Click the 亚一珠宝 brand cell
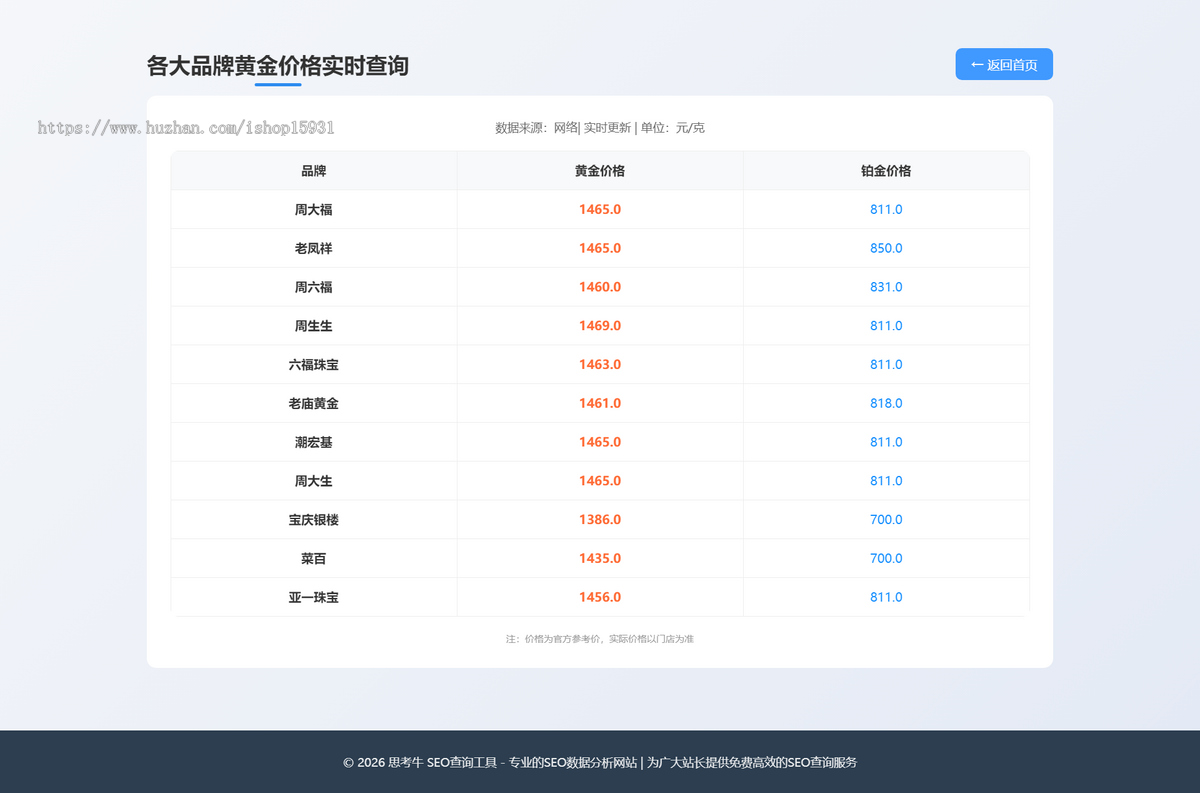Screen dimensions: 1200x793 tap(314, 597)
